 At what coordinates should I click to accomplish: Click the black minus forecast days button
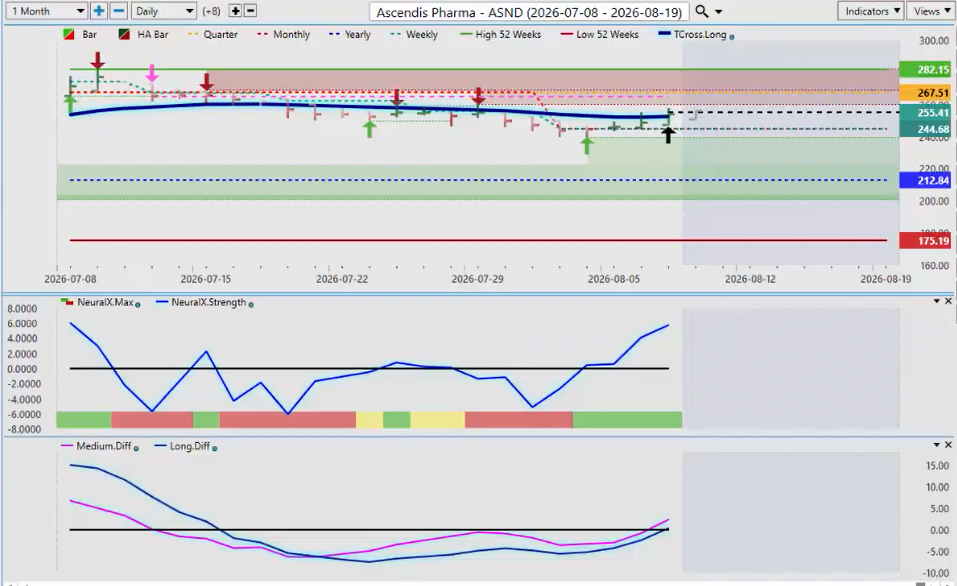pyautogui.click(x=250, y=11)
